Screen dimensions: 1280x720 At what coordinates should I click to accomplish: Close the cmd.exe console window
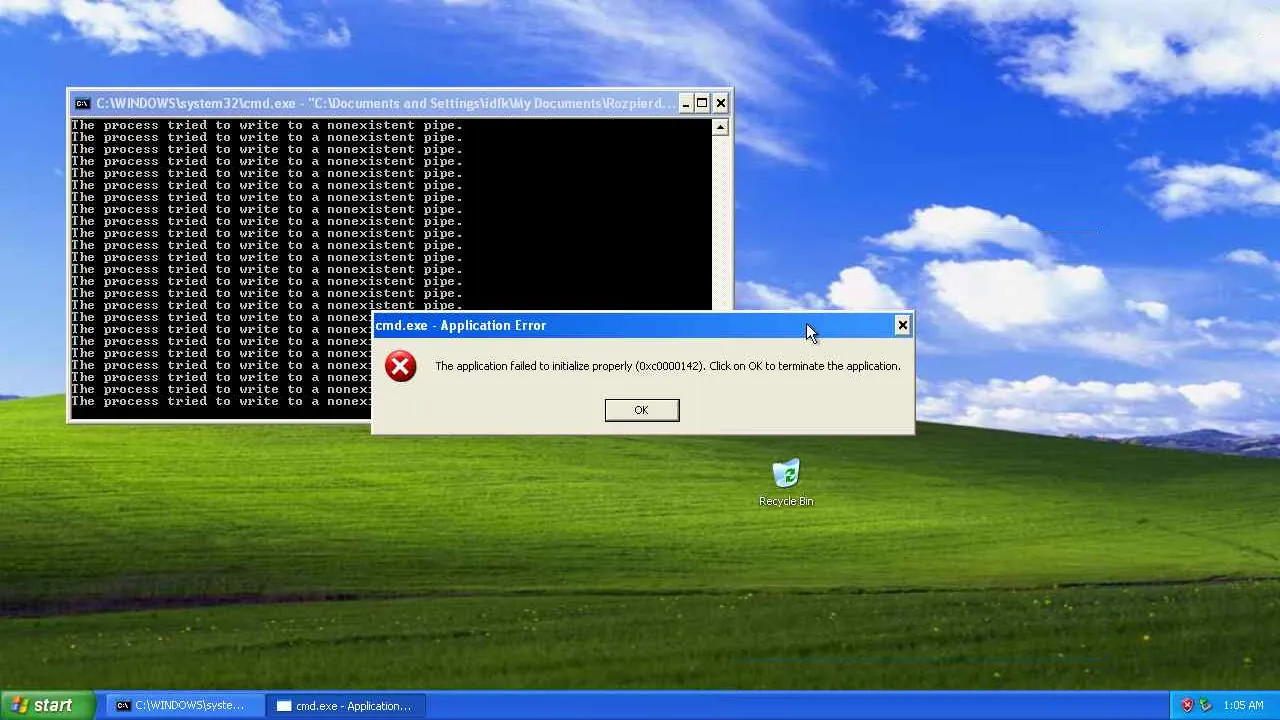[720, 103]
